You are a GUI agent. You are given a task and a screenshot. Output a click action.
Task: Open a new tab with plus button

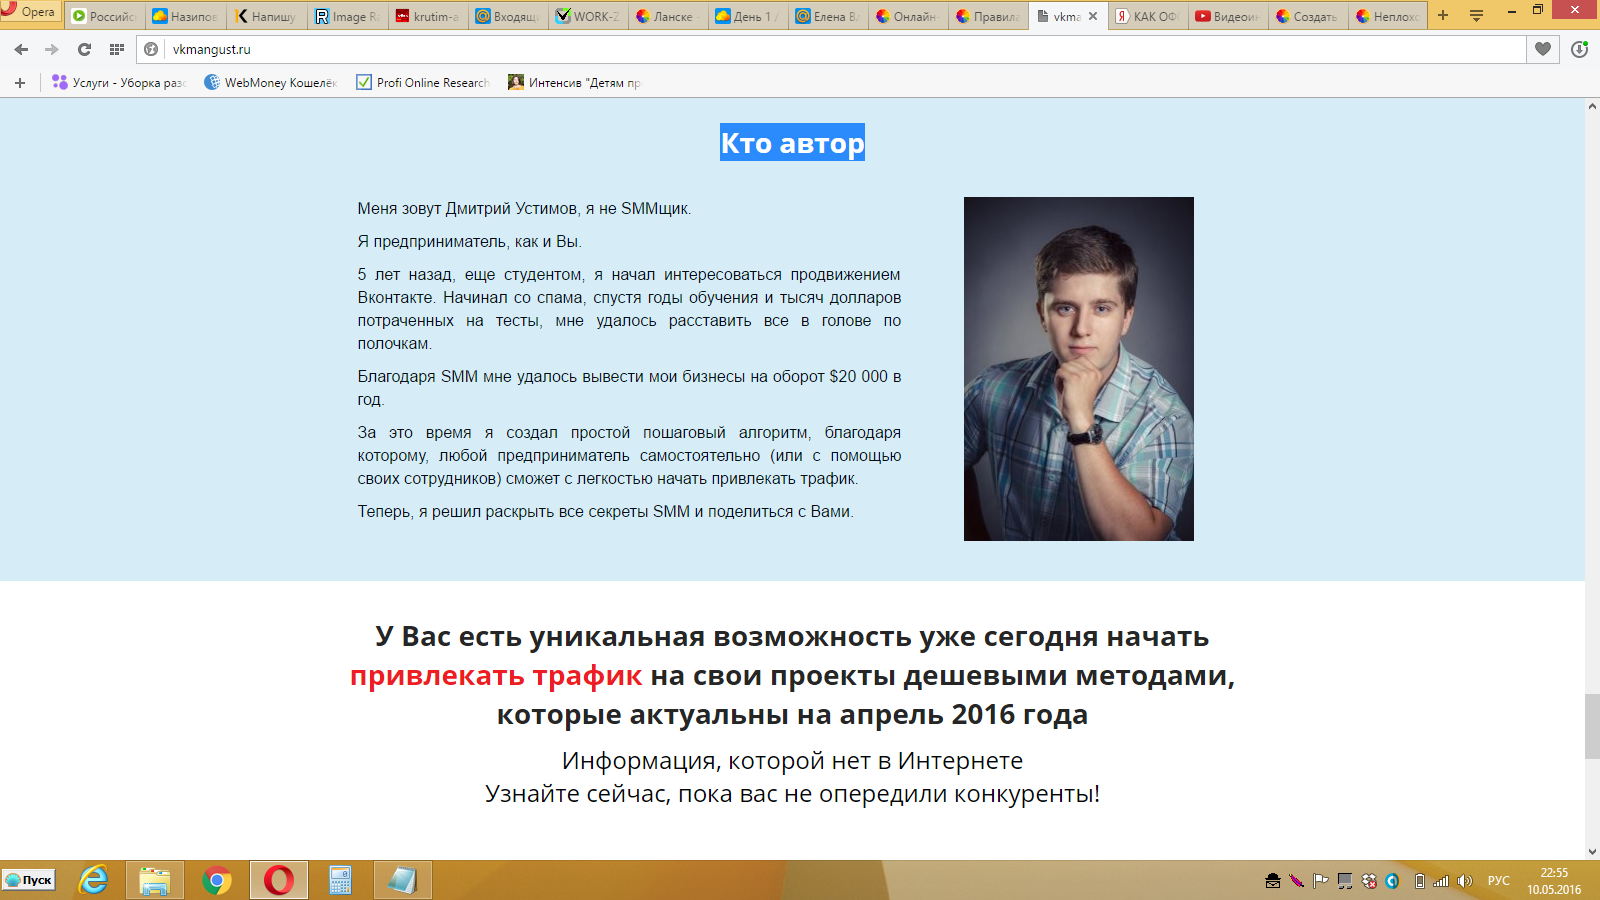tap(1443, 16)
